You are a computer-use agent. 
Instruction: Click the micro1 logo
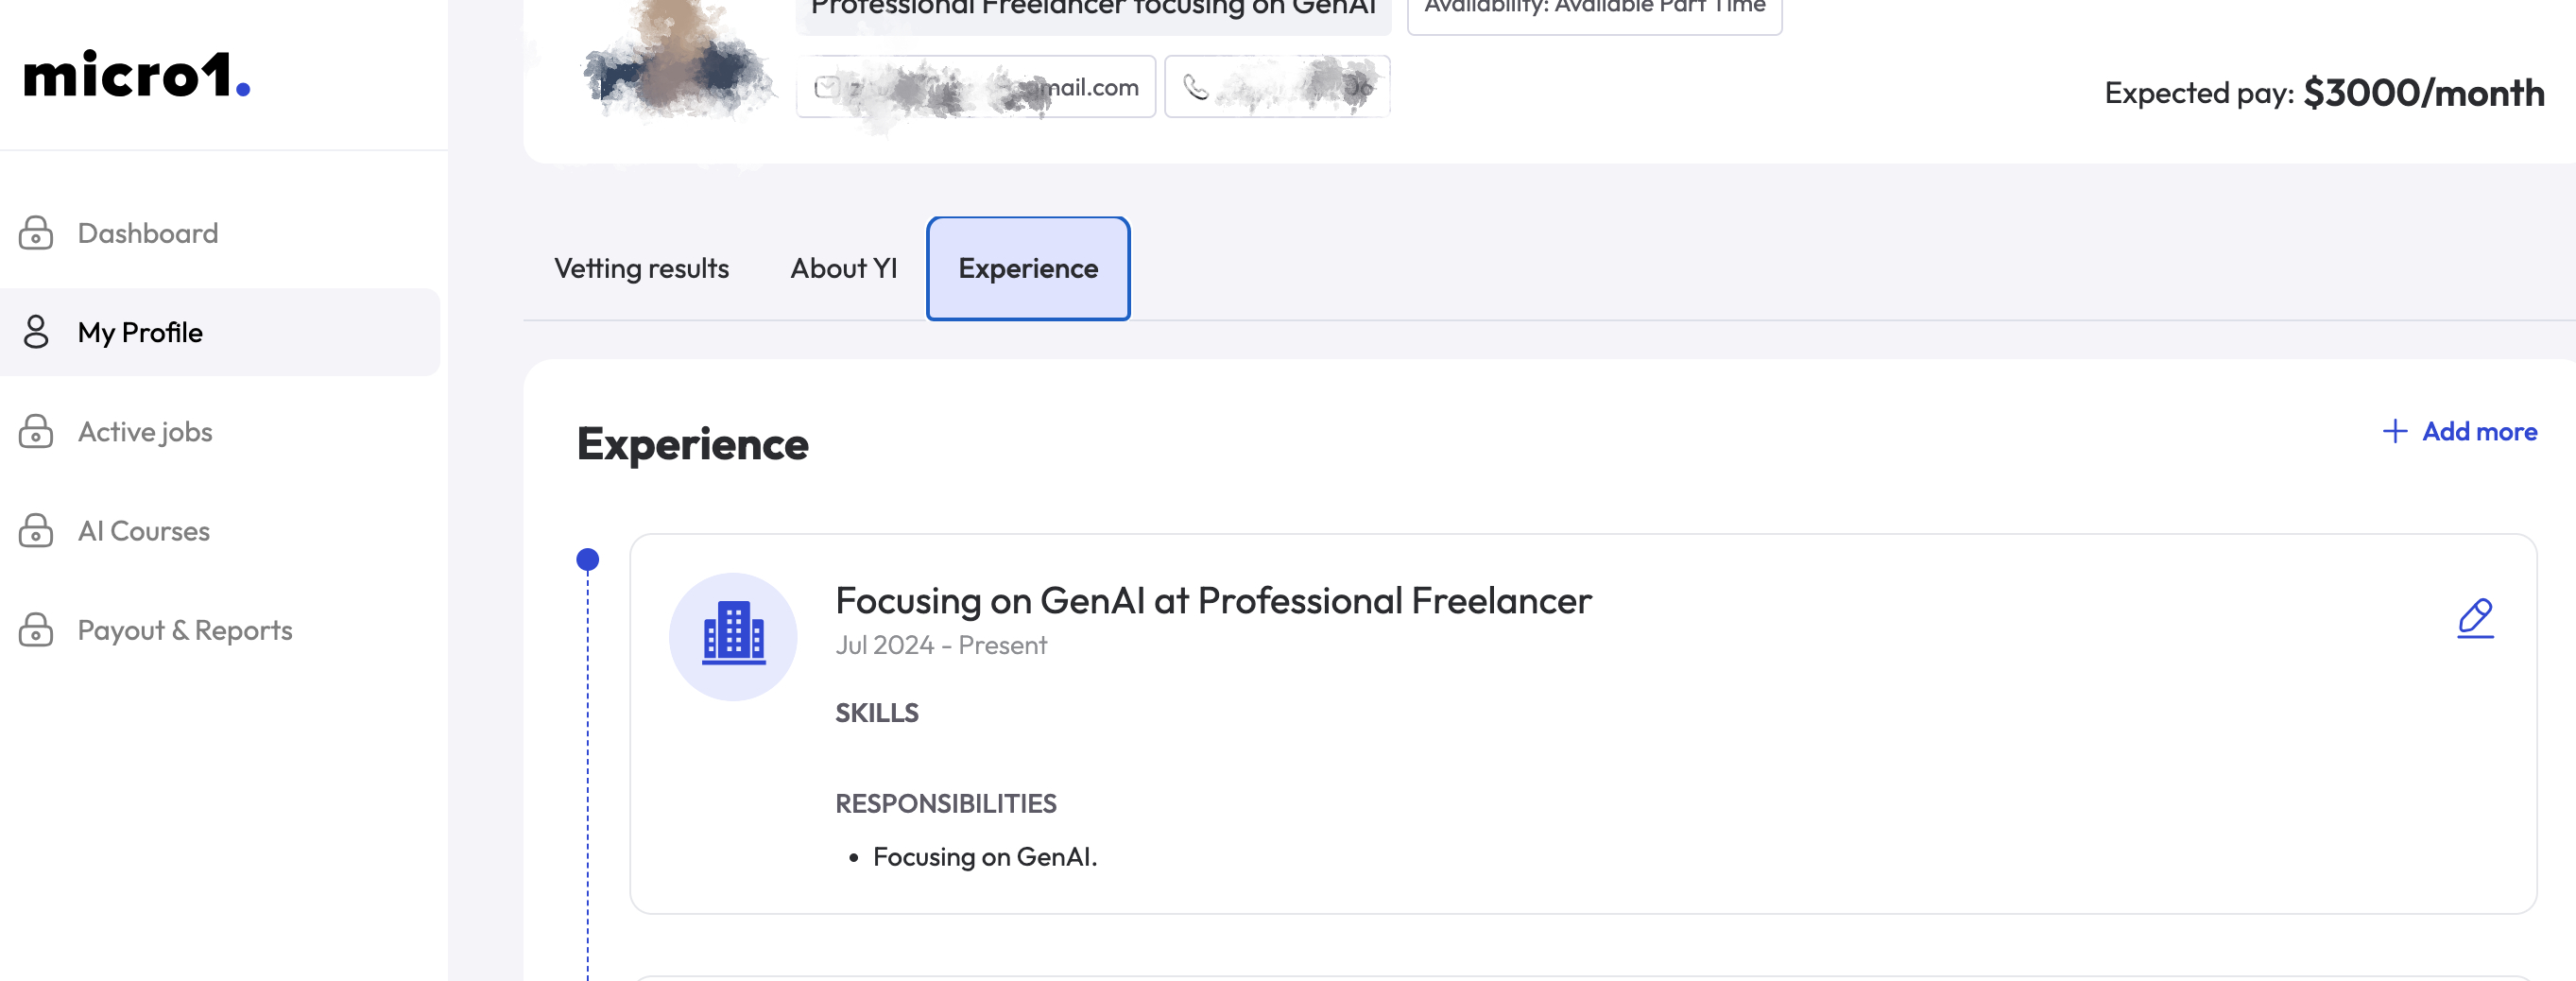pyautogui.click(x=137, y=75)
